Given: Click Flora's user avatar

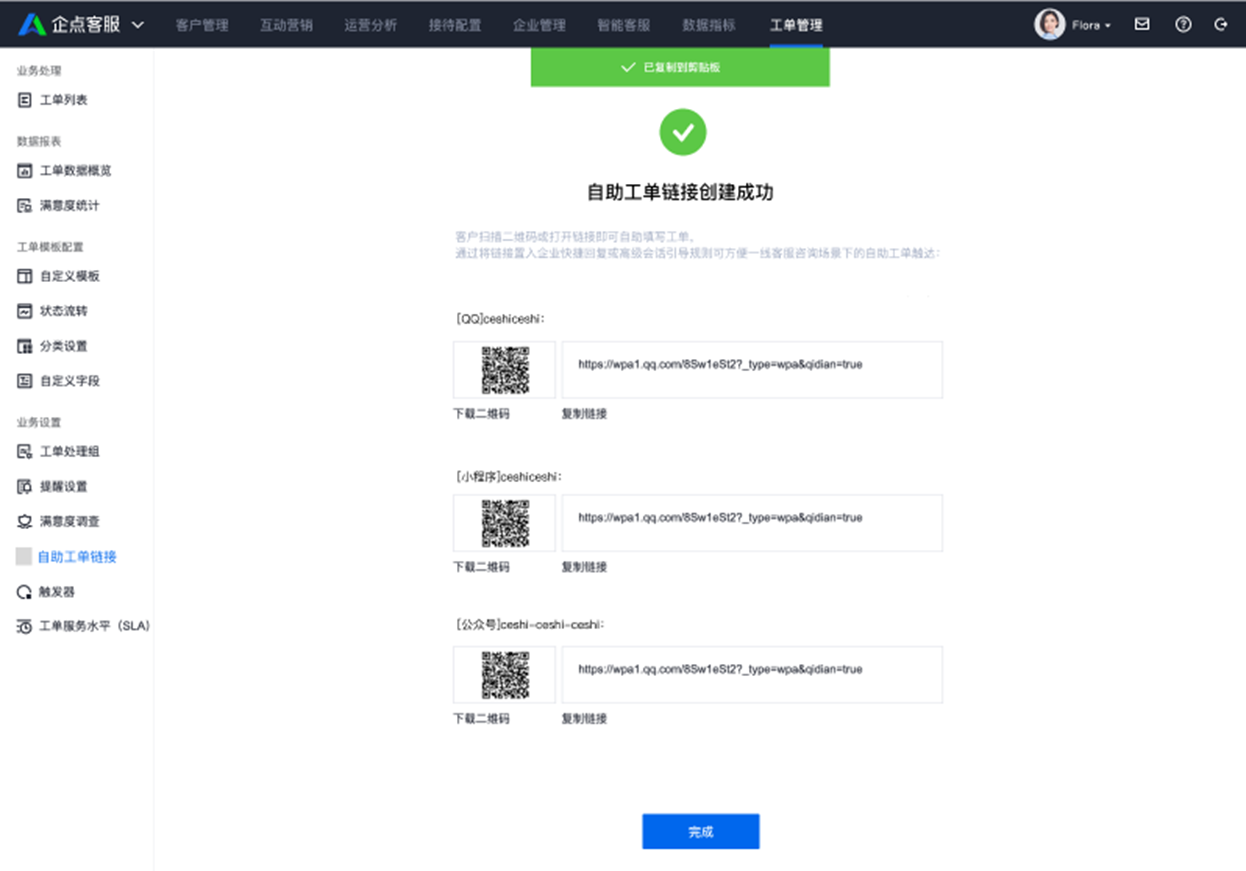Looking at the screenshot, I should coord(1049,25).
